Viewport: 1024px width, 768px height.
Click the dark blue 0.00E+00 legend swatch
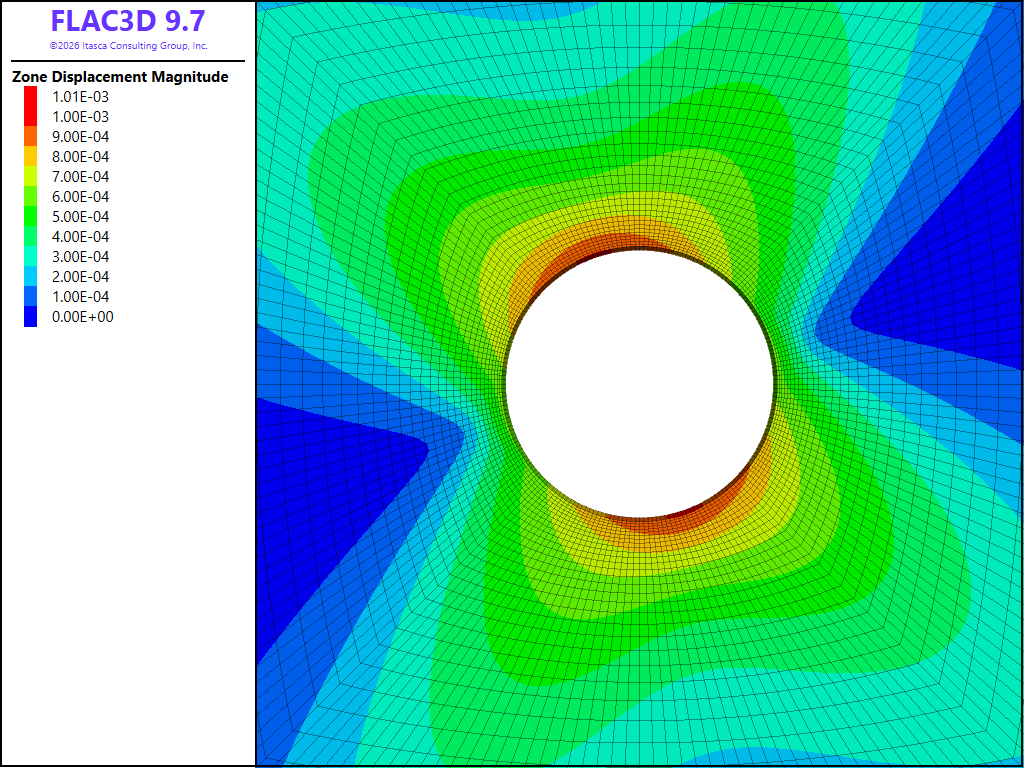click(31, 317)
